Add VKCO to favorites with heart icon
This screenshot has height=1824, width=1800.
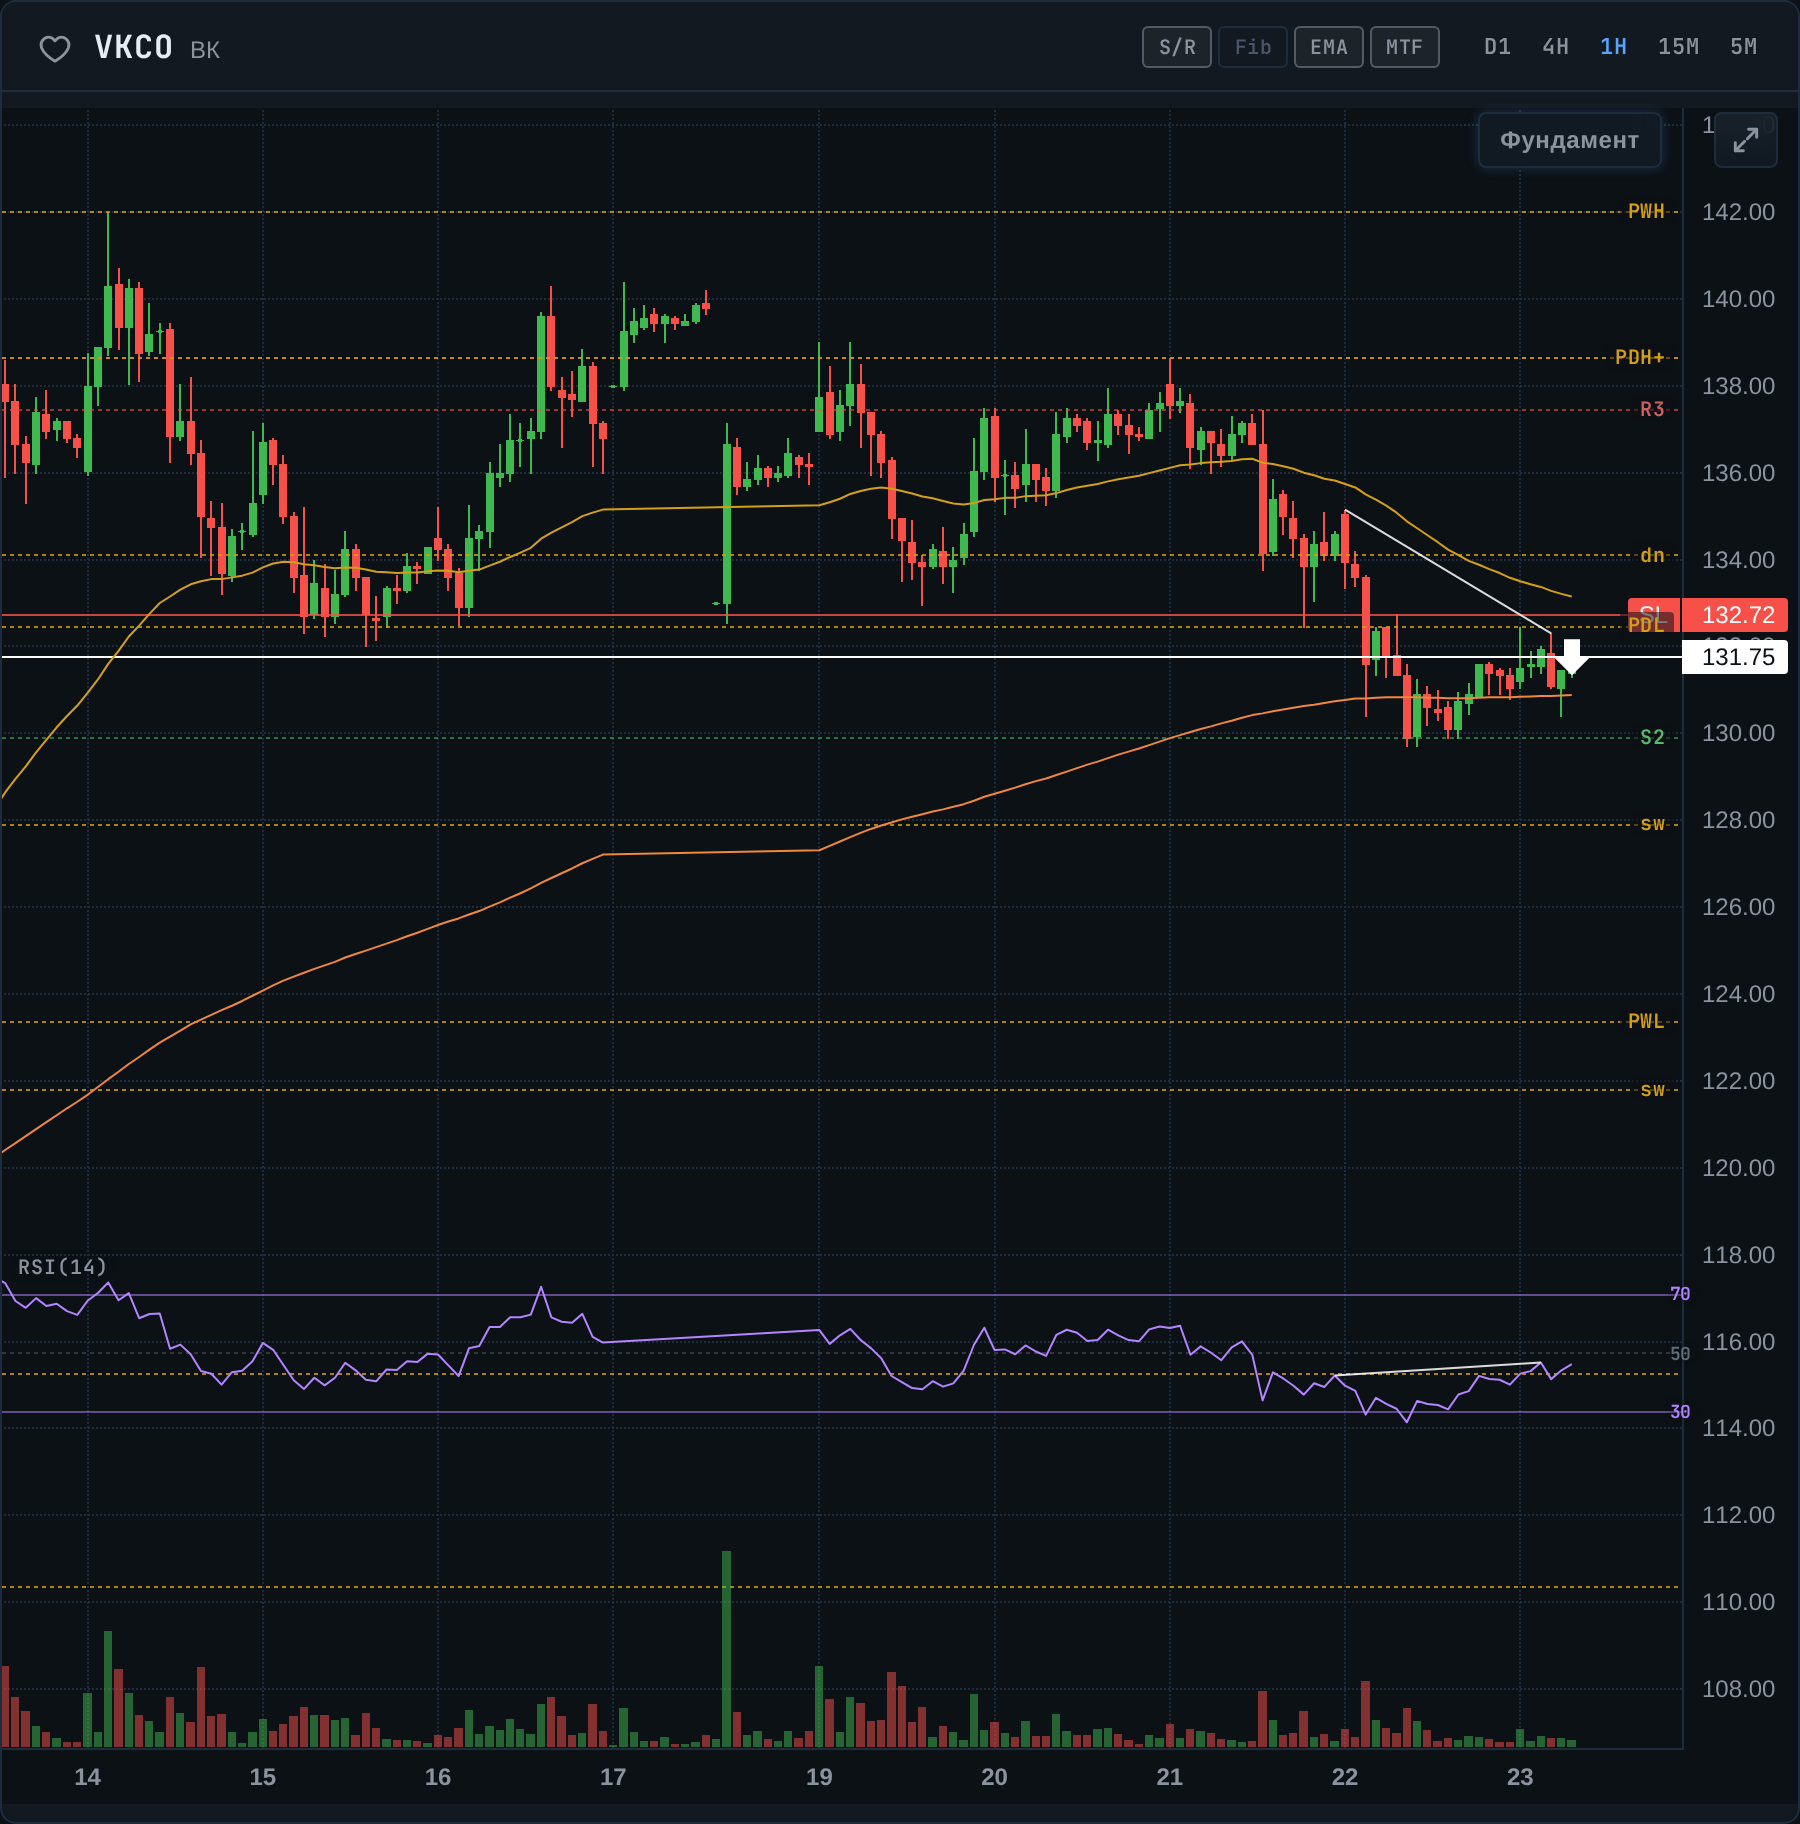(55, 48)
